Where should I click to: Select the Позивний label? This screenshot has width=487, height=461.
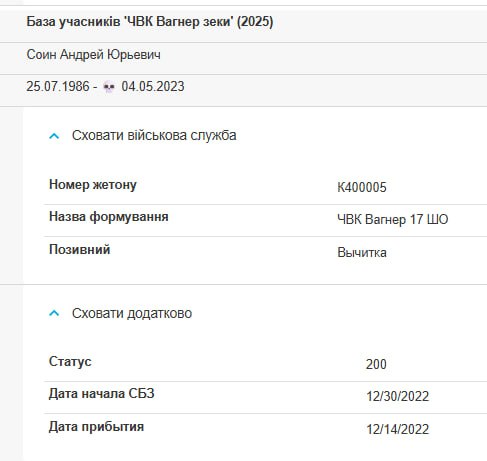point(79,250)
